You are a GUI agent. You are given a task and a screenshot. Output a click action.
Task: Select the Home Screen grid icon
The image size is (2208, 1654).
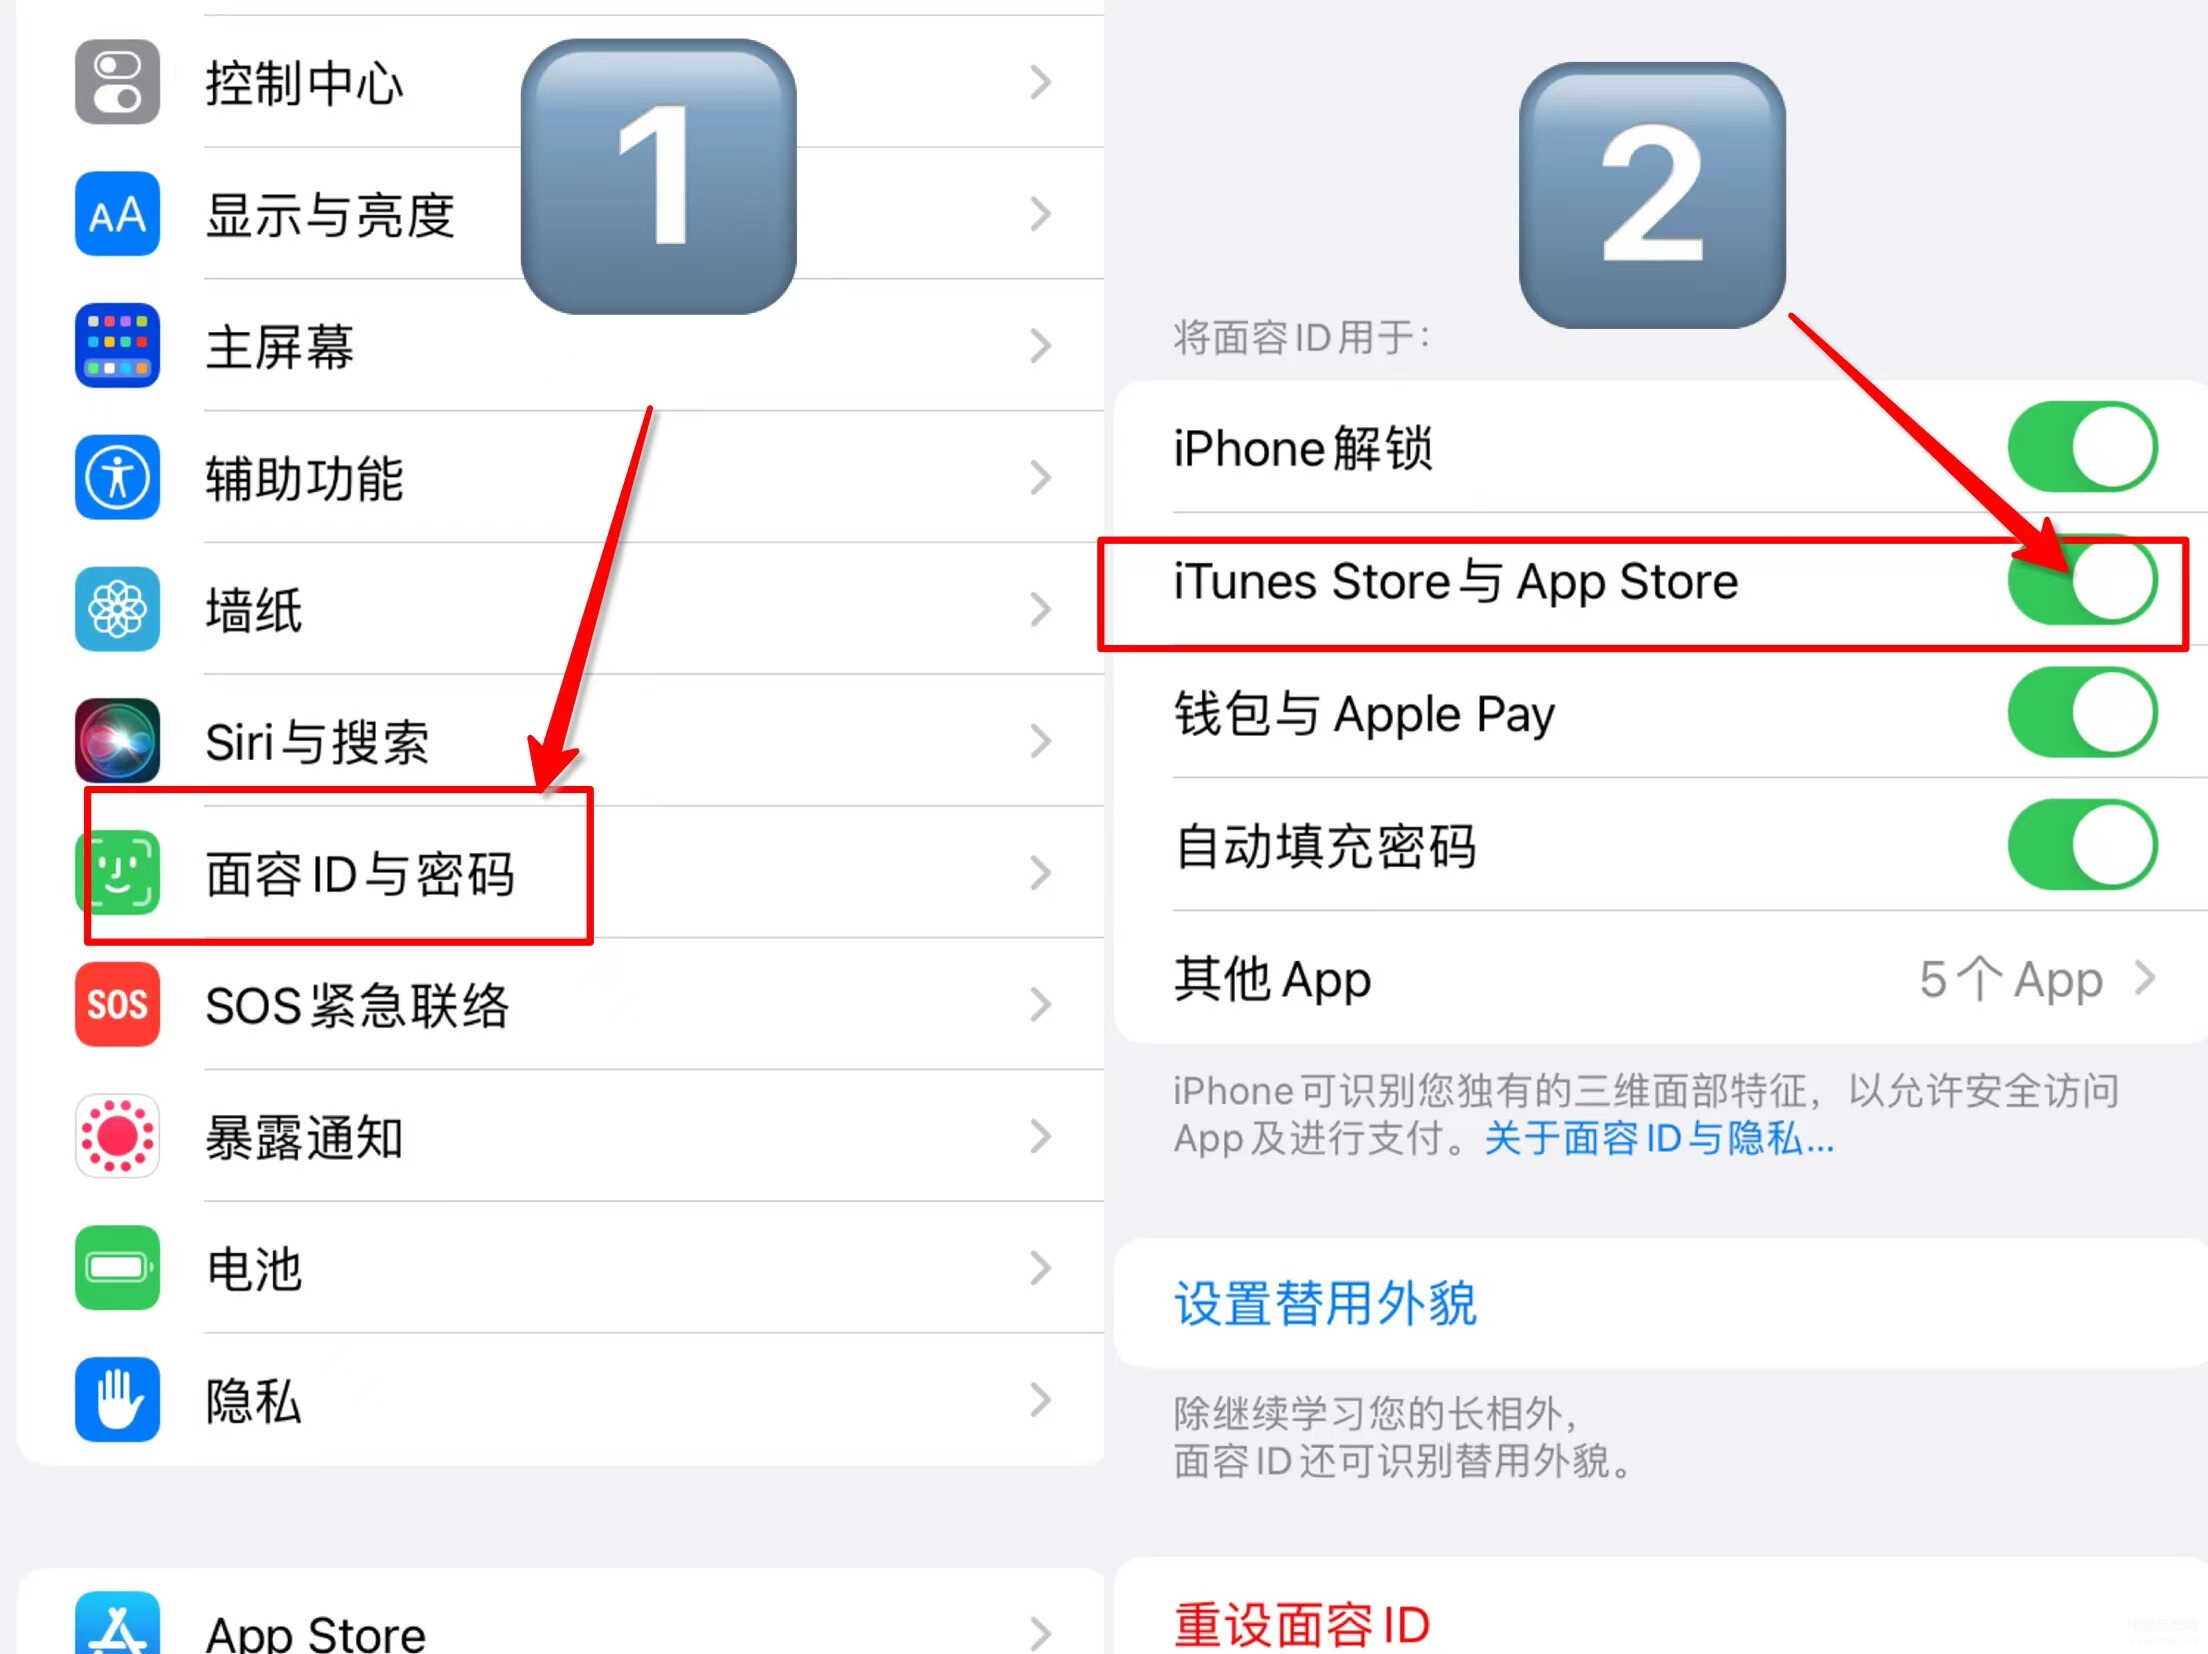pos(117,346)
